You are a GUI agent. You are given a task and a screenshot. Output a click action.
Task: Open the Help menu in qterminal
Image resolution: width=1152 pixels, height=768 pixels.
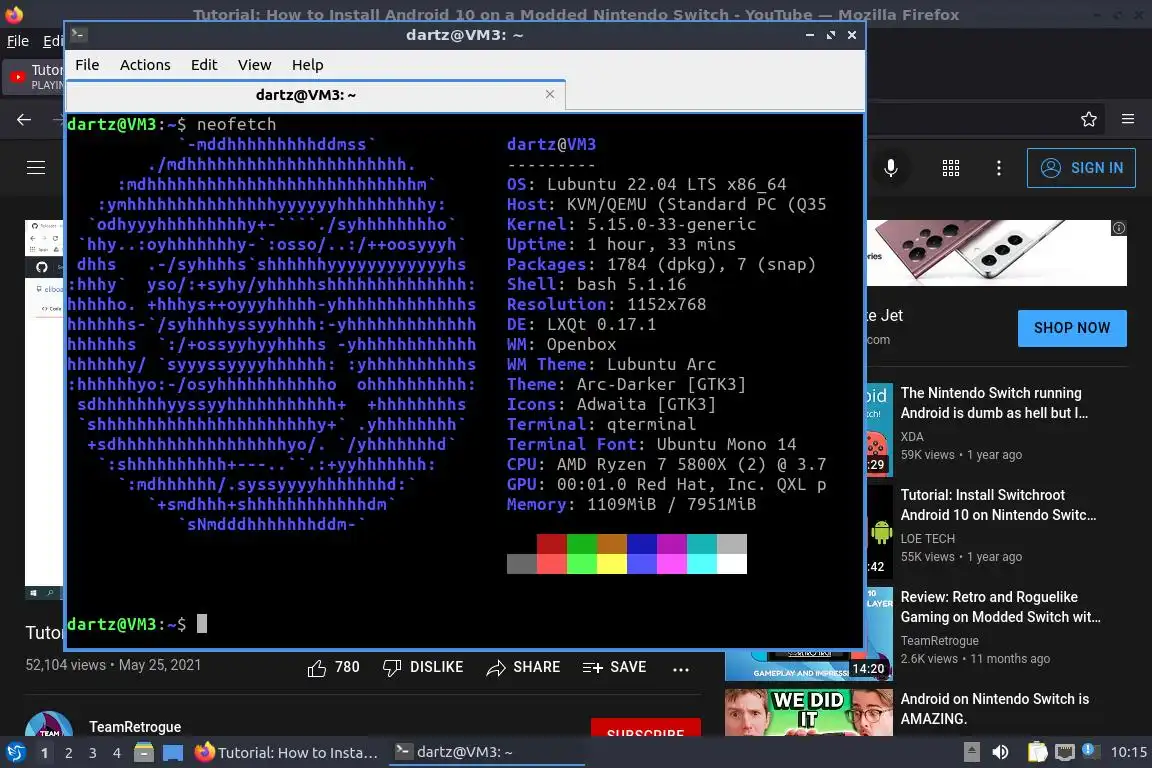point(307,65)
